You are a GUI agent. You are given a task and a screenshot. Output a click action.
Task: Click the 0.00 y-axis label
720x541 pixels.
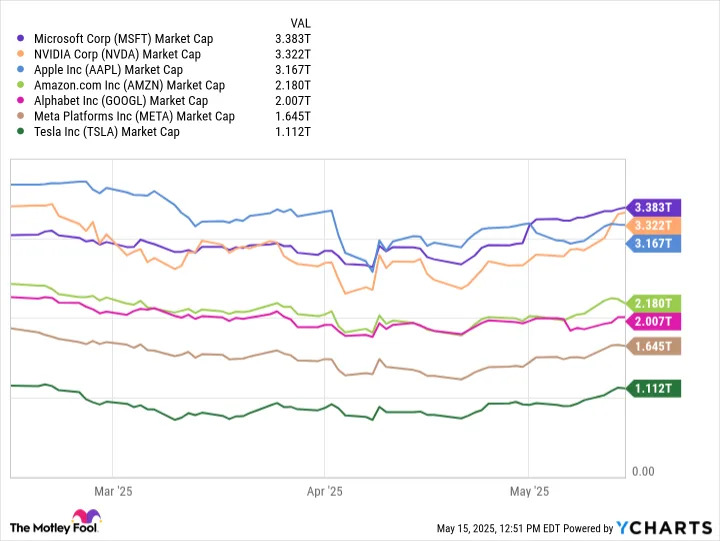(x=643, y=472)
